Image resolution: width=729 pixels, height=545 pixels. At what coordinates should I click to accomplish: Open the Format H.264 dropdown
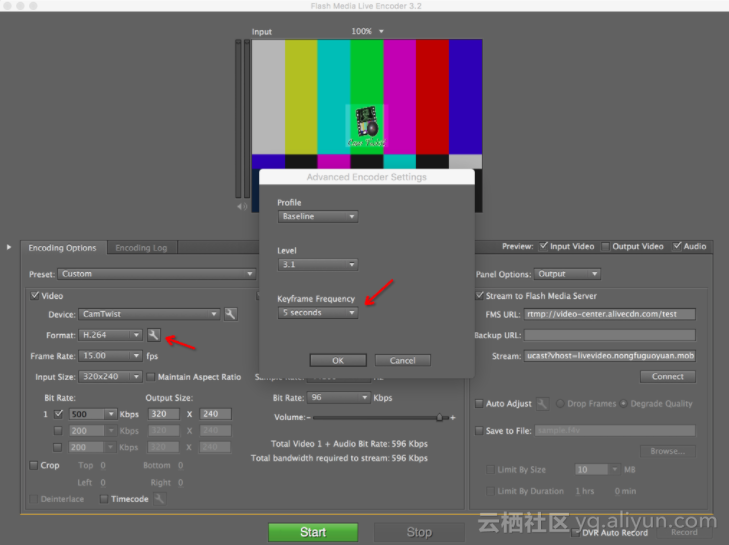coord(110,335)
